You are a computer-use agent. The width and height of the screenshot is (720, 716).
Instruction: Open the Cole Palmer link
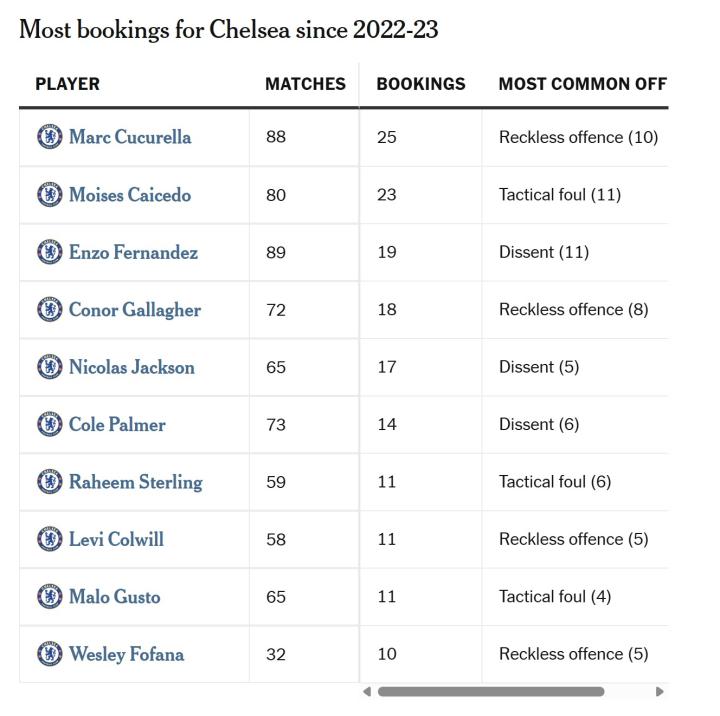[117, 424]
